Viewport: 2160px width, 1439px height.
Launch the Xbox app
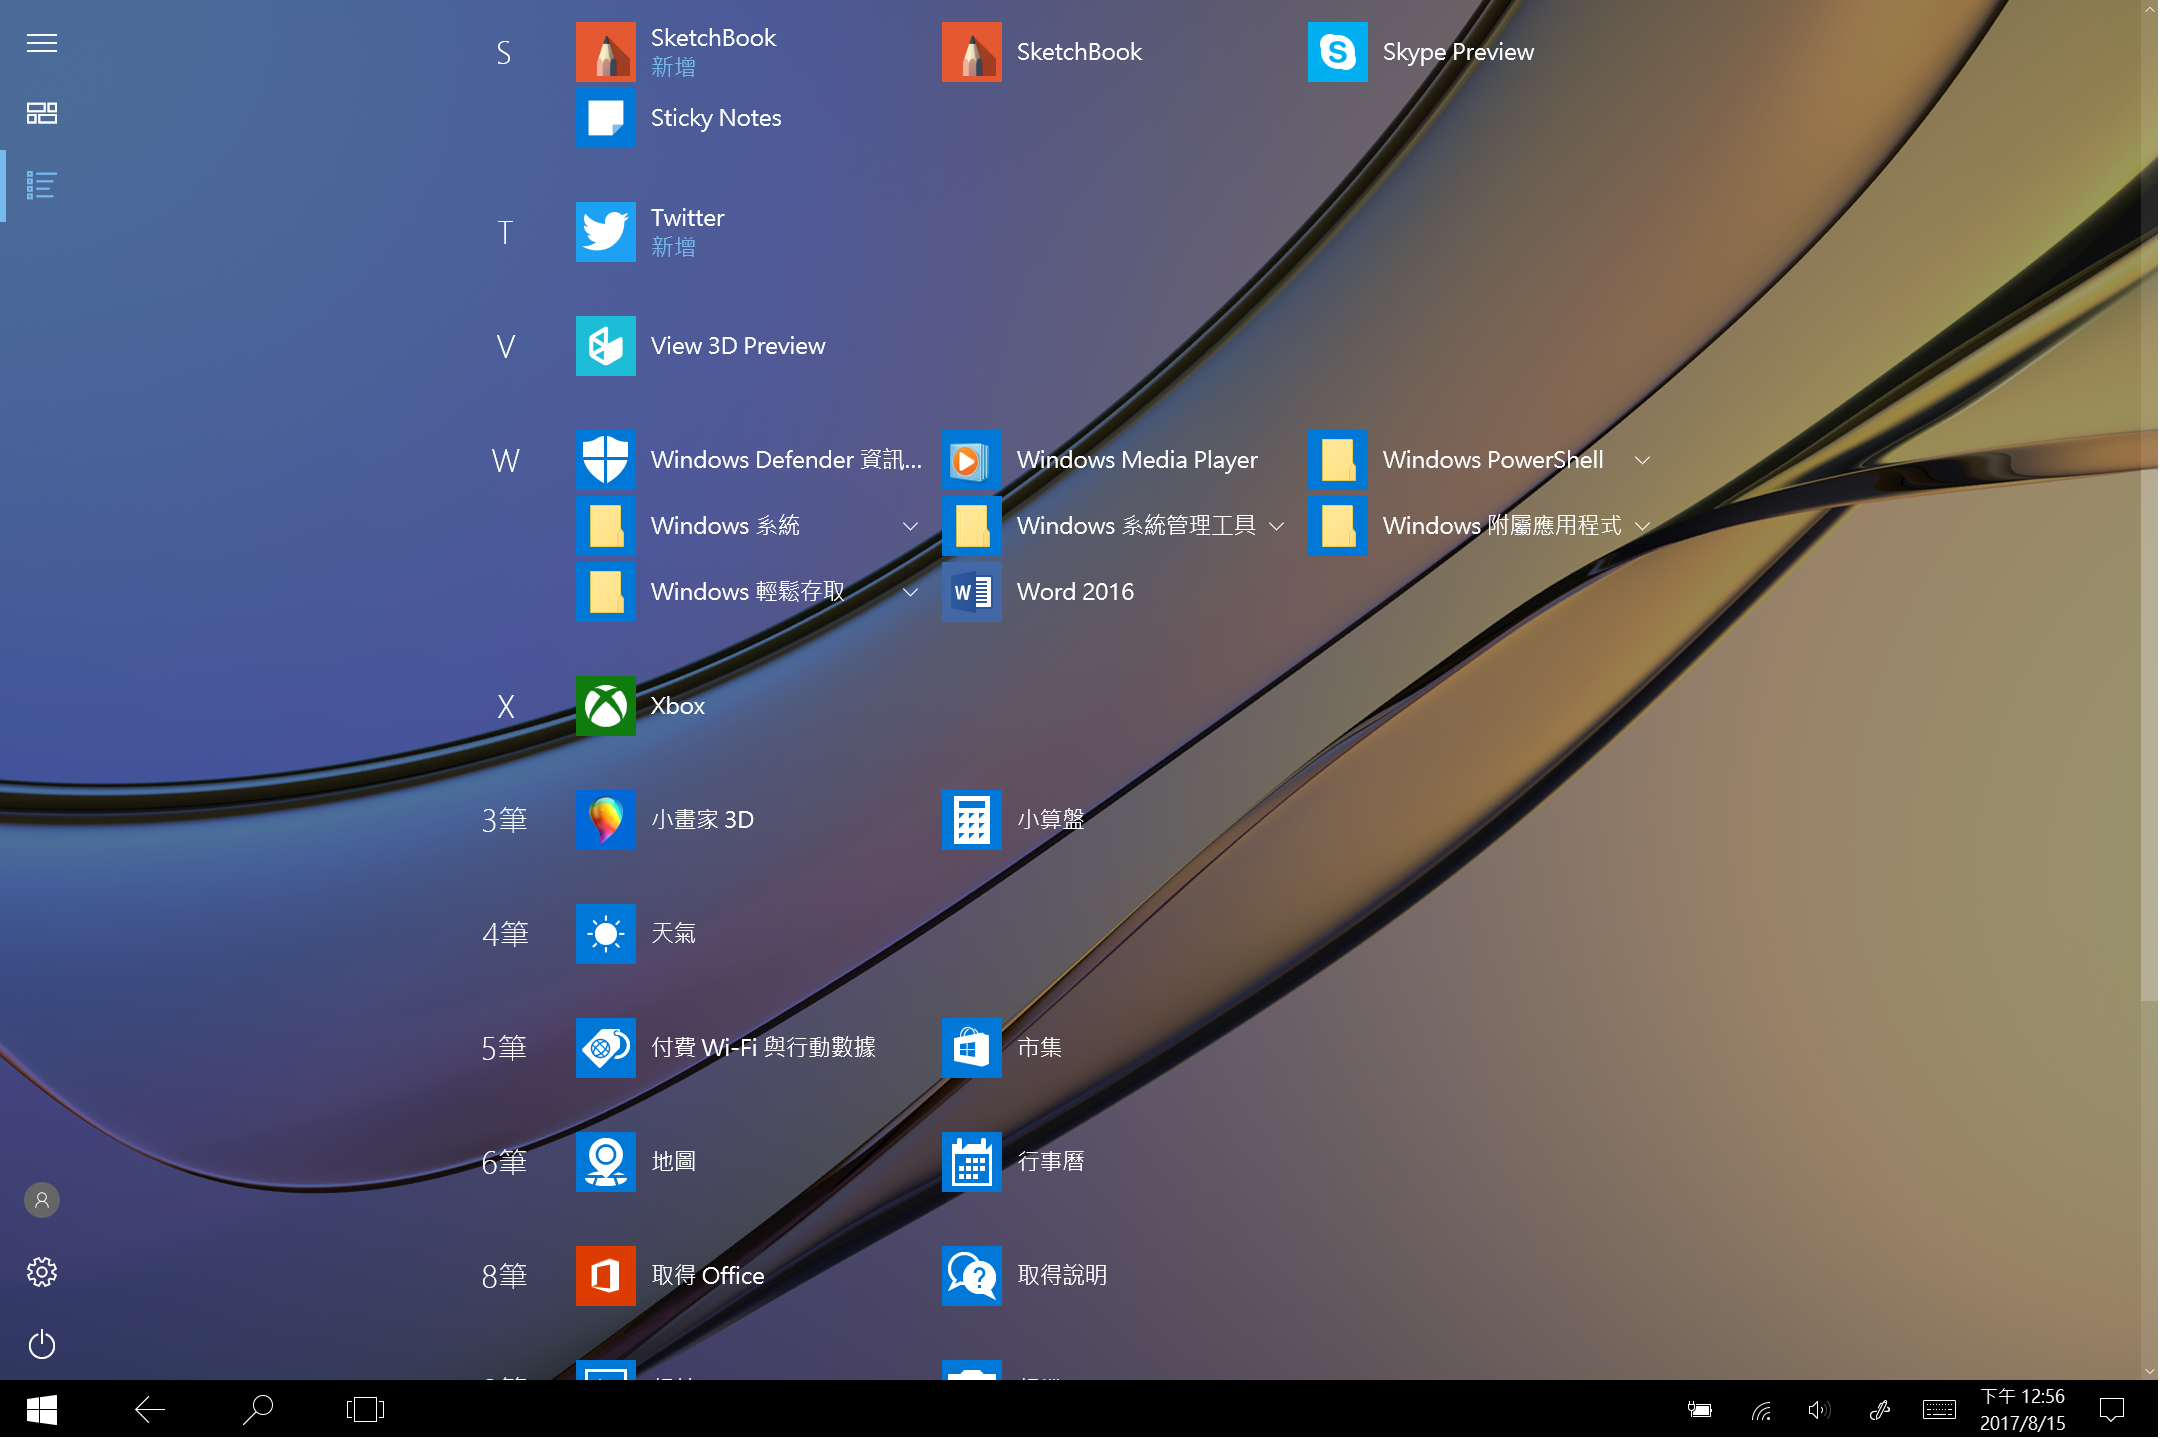pyautogui.click(x=748, y=706)
